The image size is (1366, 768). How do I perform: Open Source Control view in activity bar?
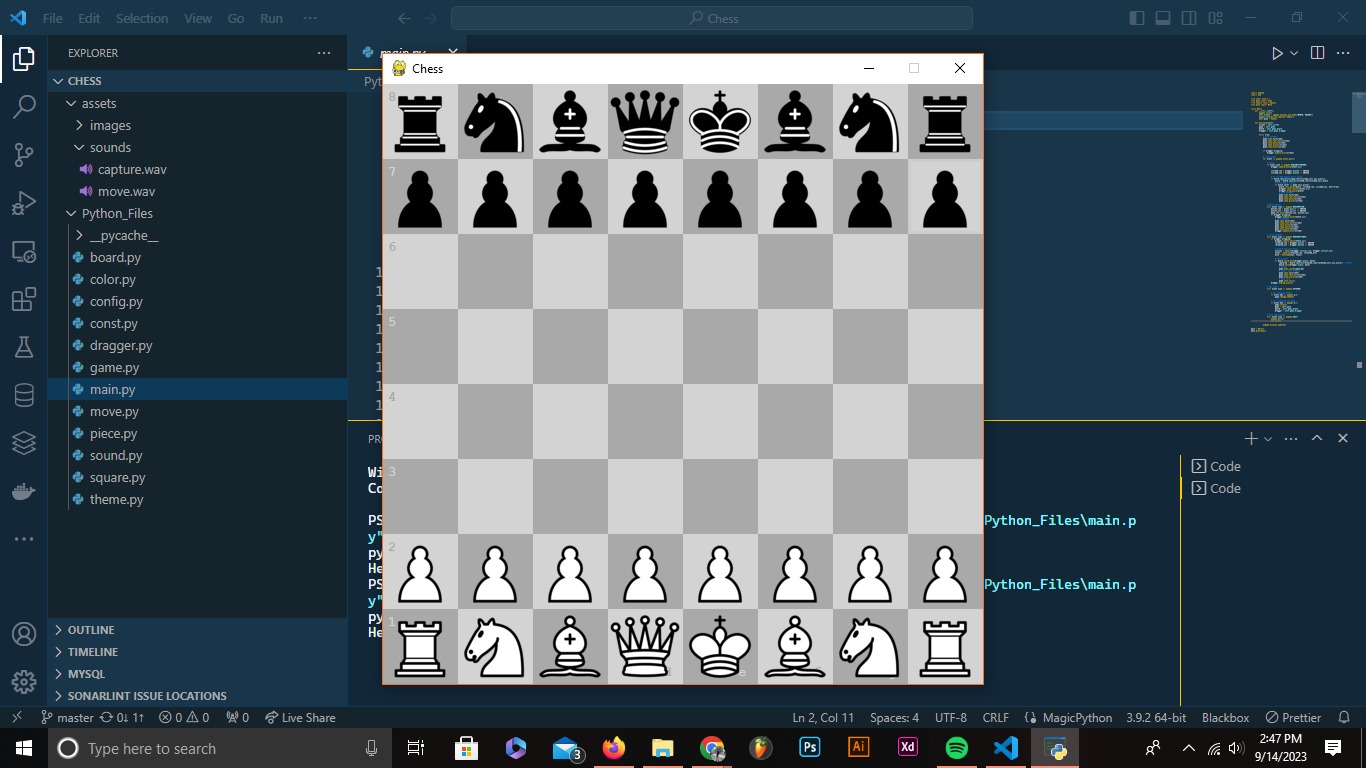pos(24,154)
